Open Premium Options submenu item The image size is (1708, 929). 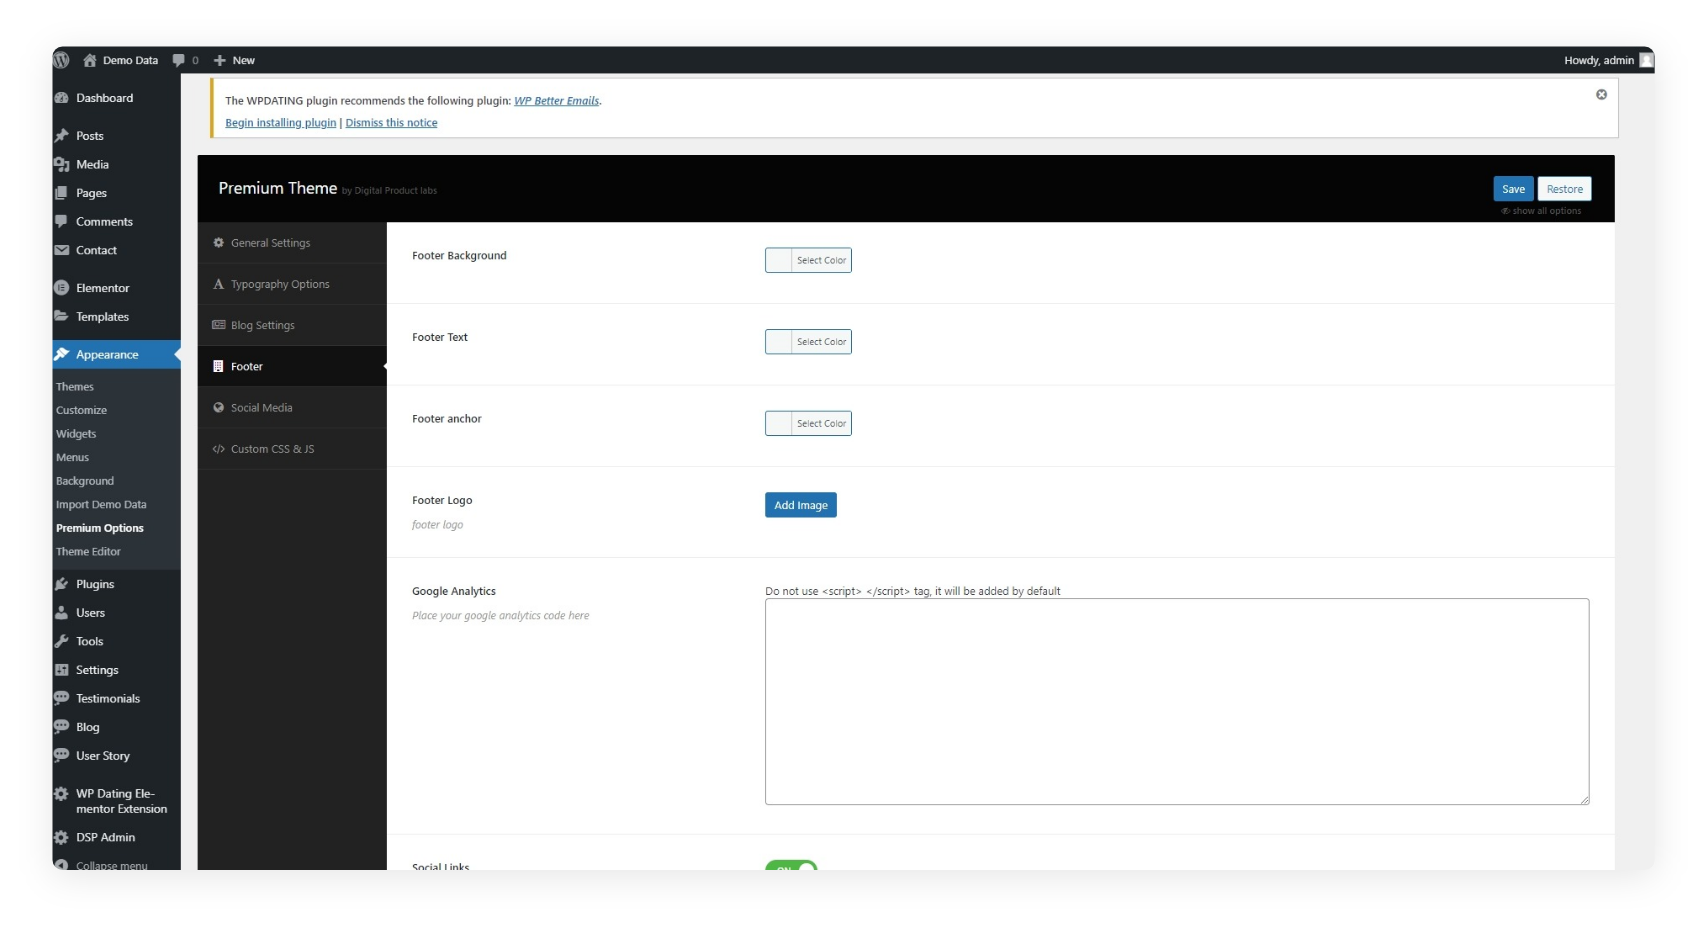pyautogui.click(x=100, y=528)
